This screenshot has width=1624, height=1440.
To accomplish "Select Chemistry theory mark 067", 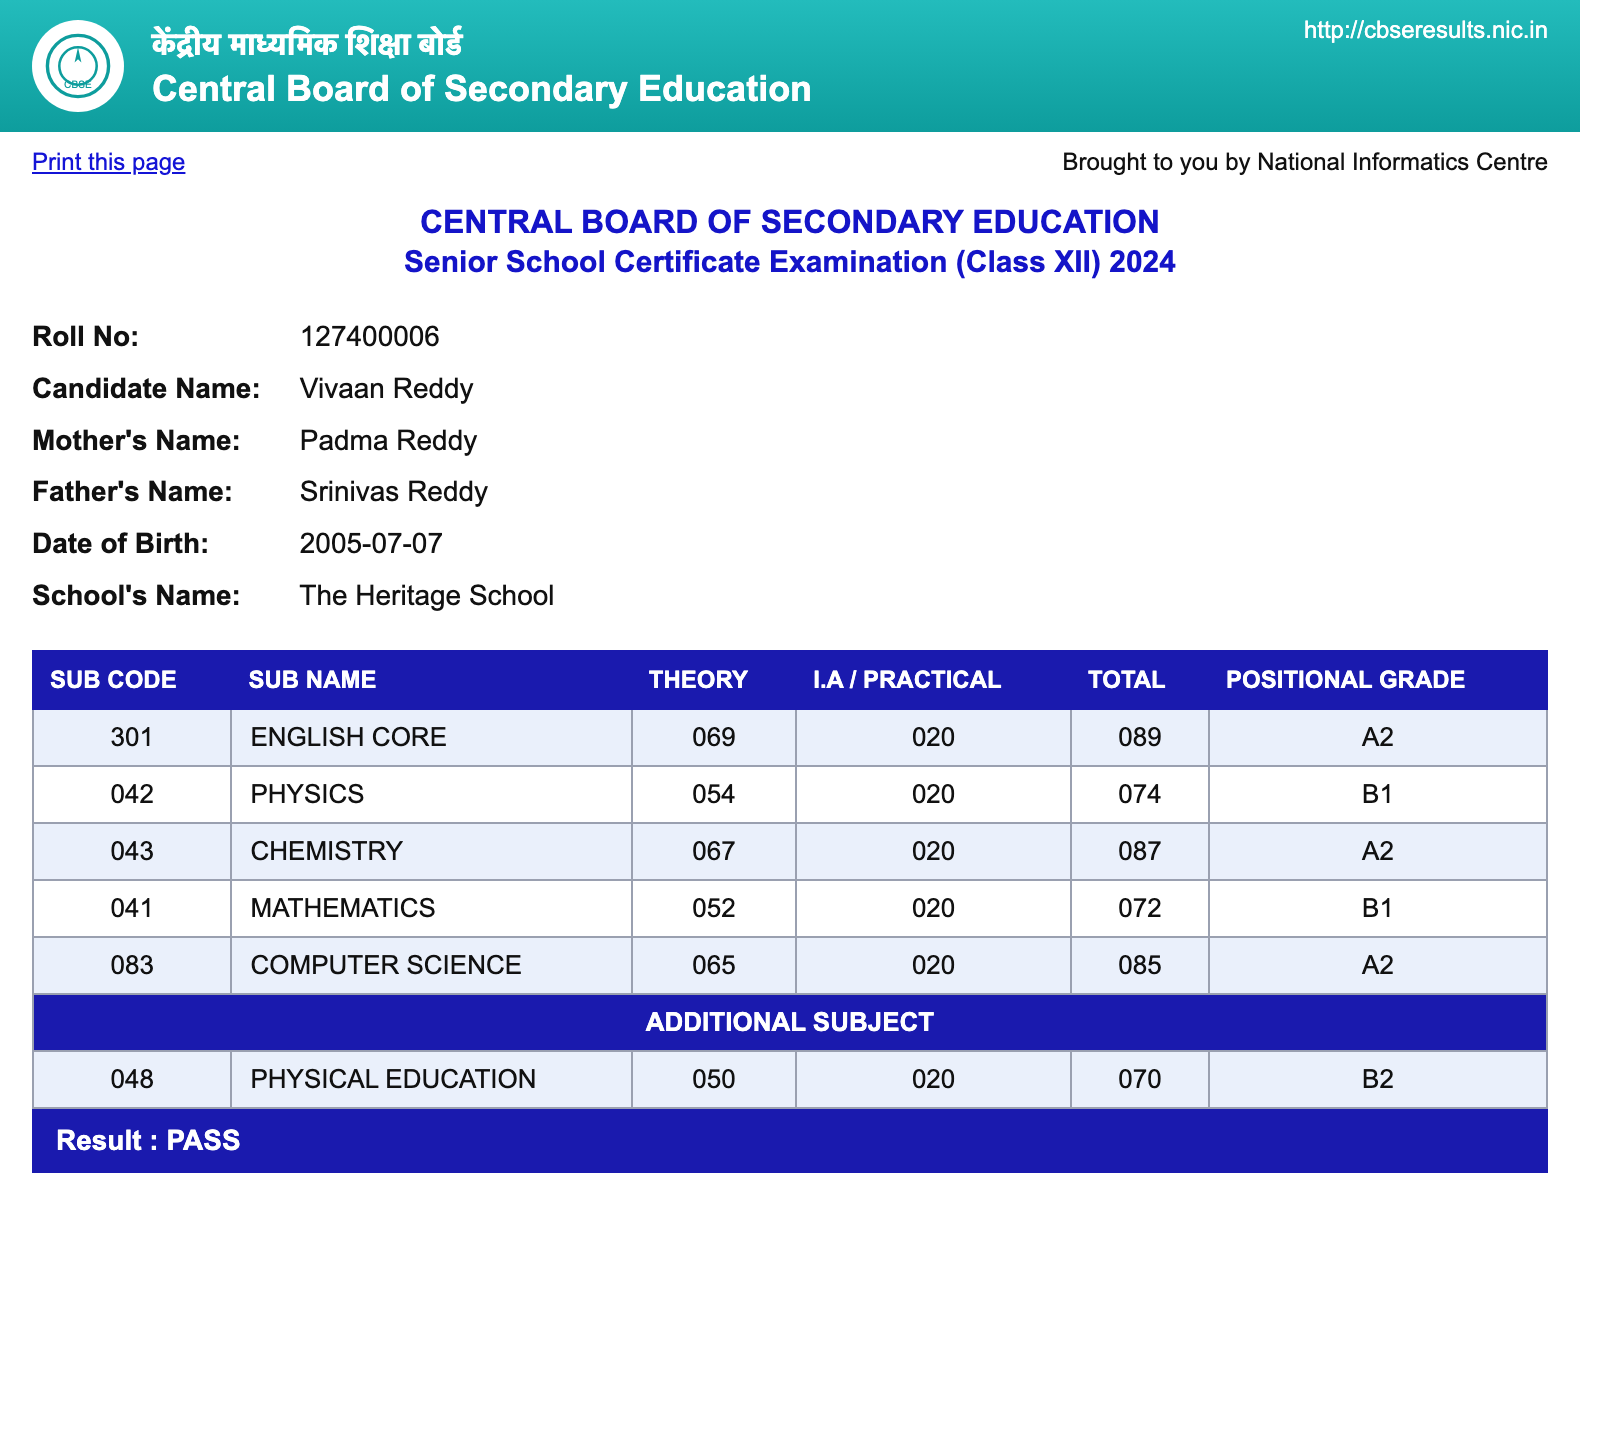I will [714, 852].
